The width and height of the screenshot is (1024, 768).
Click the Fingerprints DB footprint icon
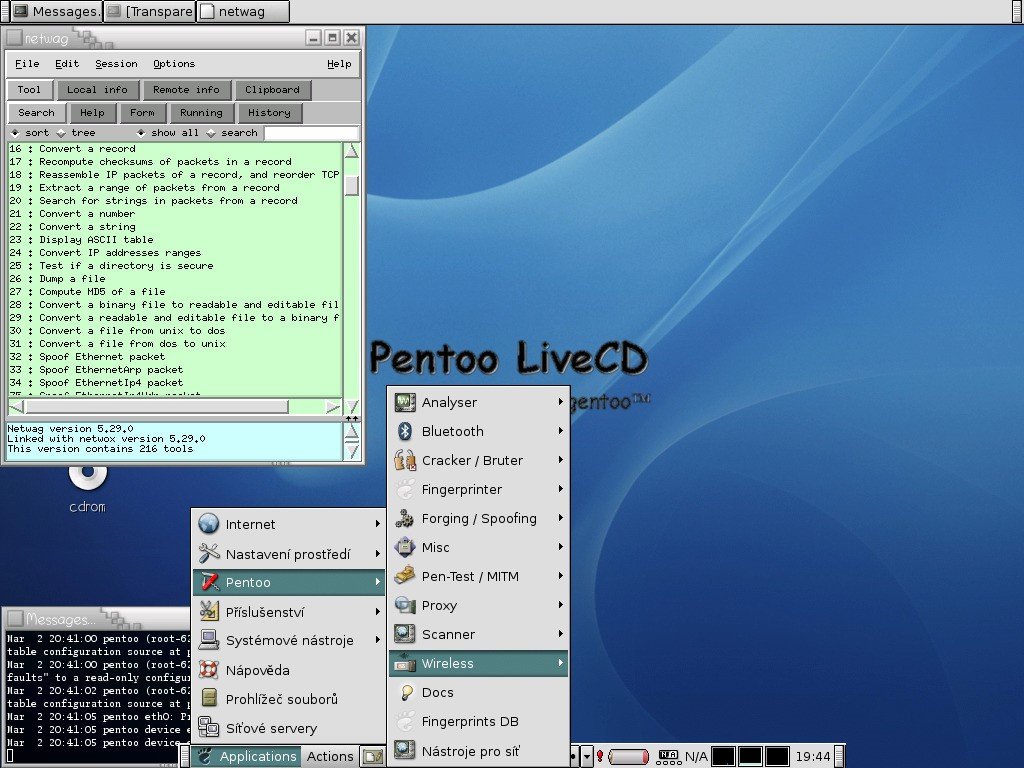(405, 722)
